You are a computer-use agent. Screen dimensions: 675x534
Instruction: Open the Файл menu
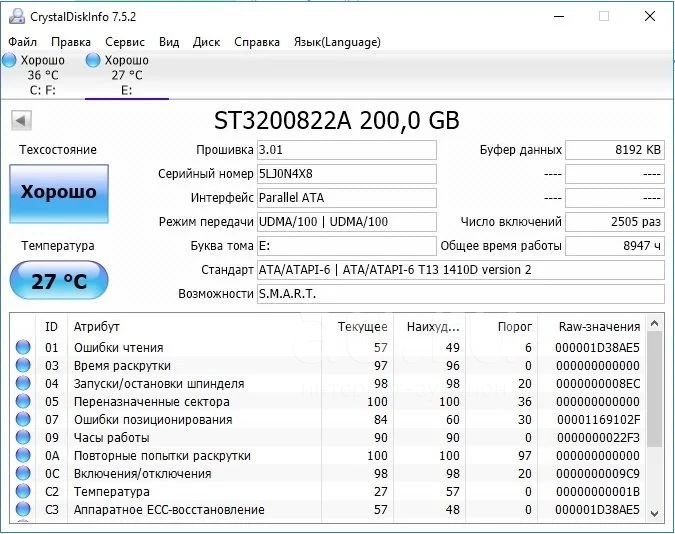point(22,42)
